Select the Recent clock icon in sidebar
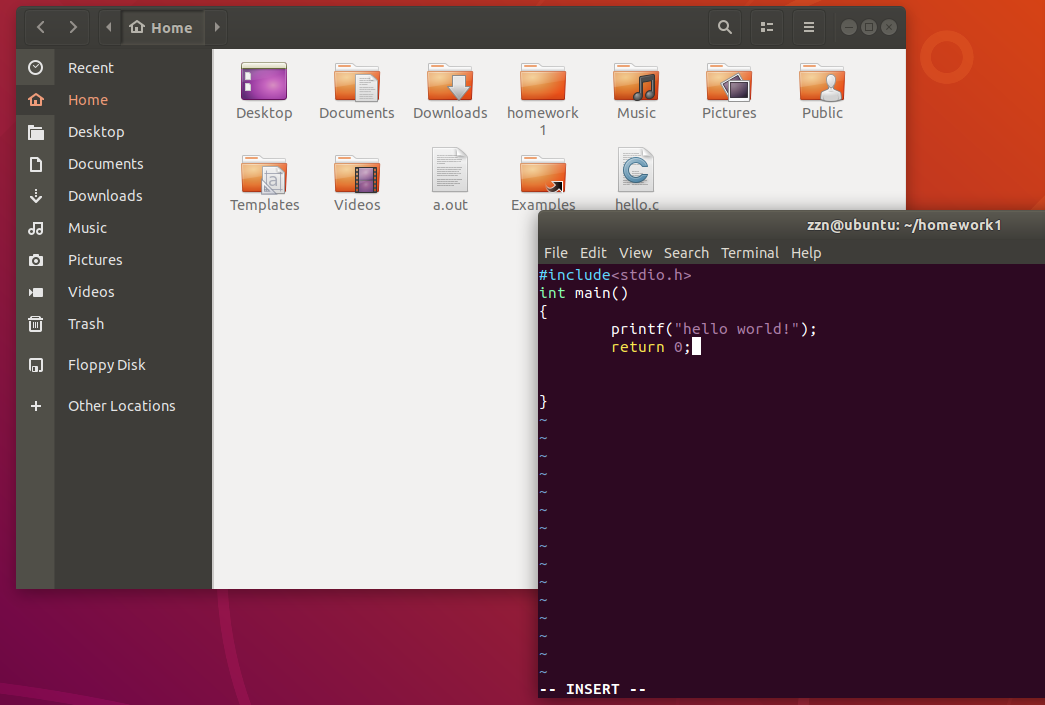The image size is (1045, 705). [x=36, y=67]
